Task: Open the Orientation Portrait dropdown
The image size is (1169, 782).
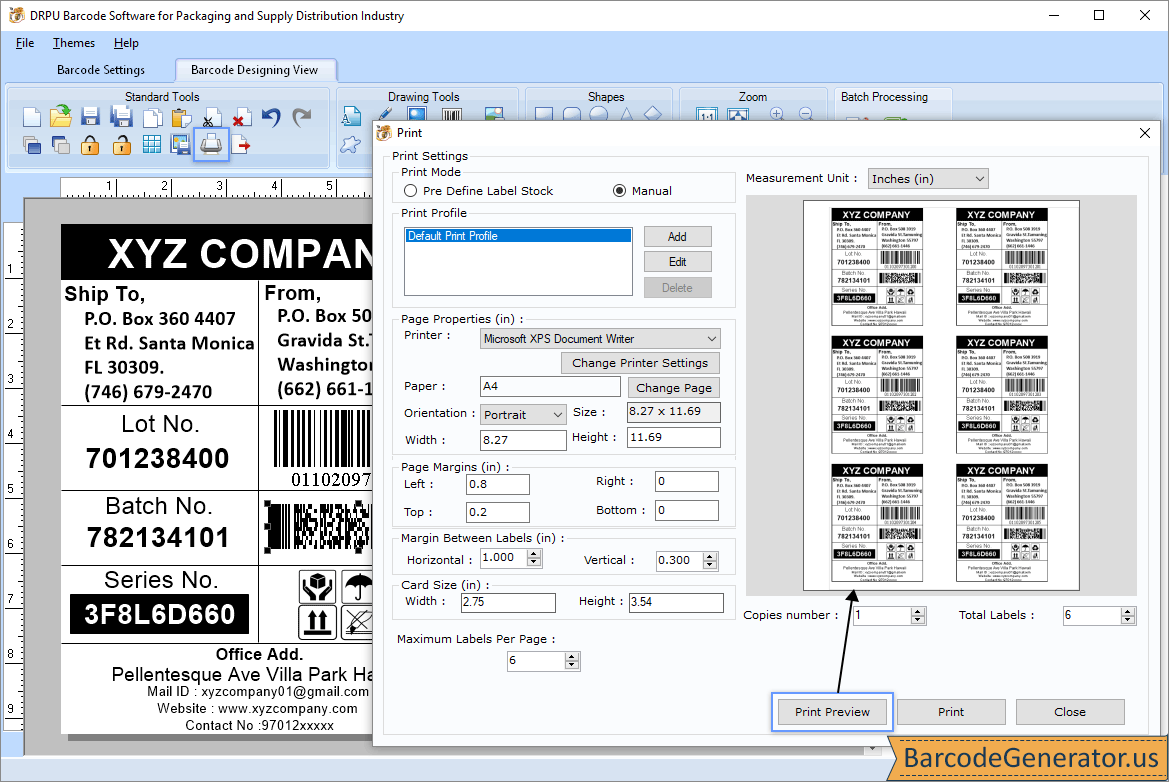Action: tap(523, 414)
